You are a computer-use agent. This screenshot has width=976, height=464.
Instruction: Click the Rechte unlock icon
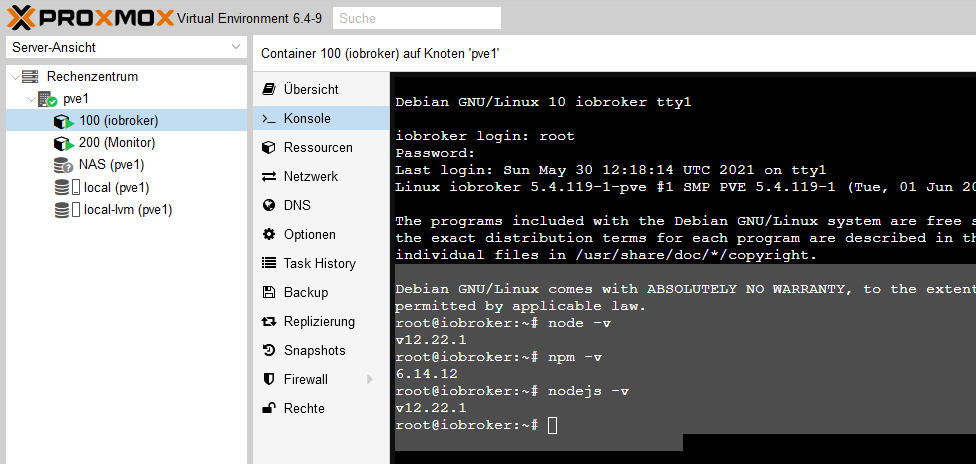[269, 409]
